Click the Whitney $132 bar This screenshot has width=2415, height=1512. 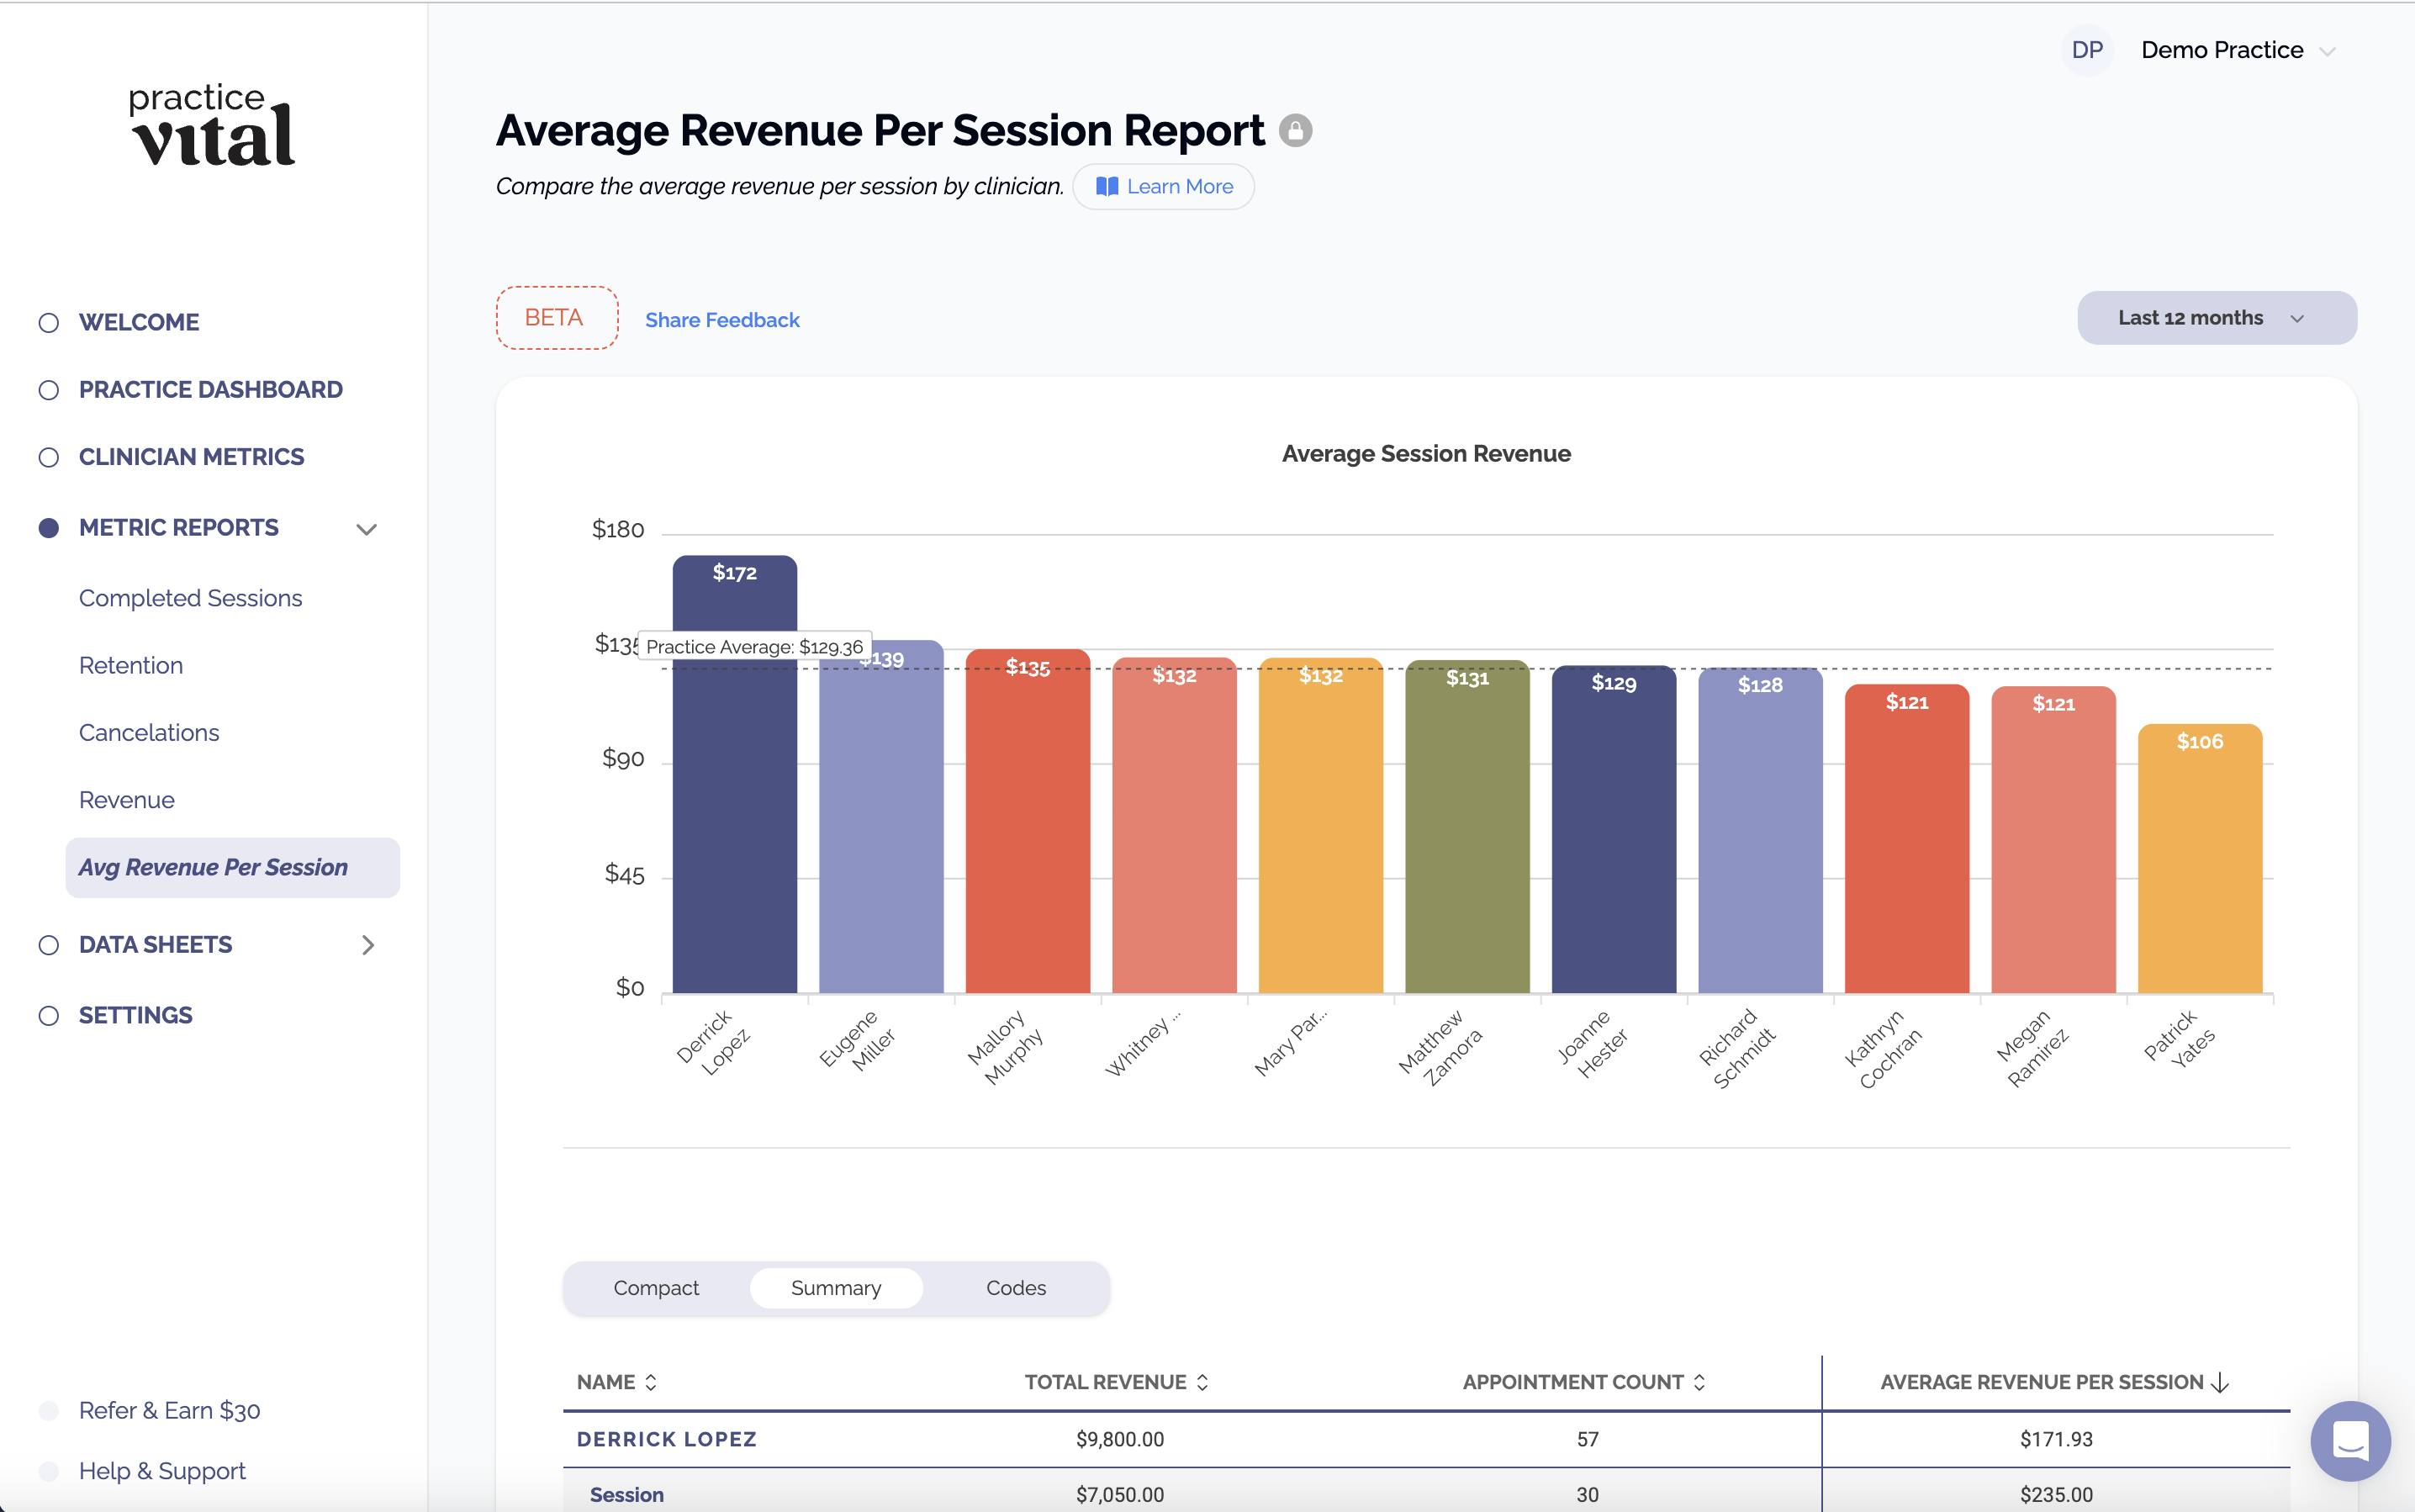click(1174, 825)
